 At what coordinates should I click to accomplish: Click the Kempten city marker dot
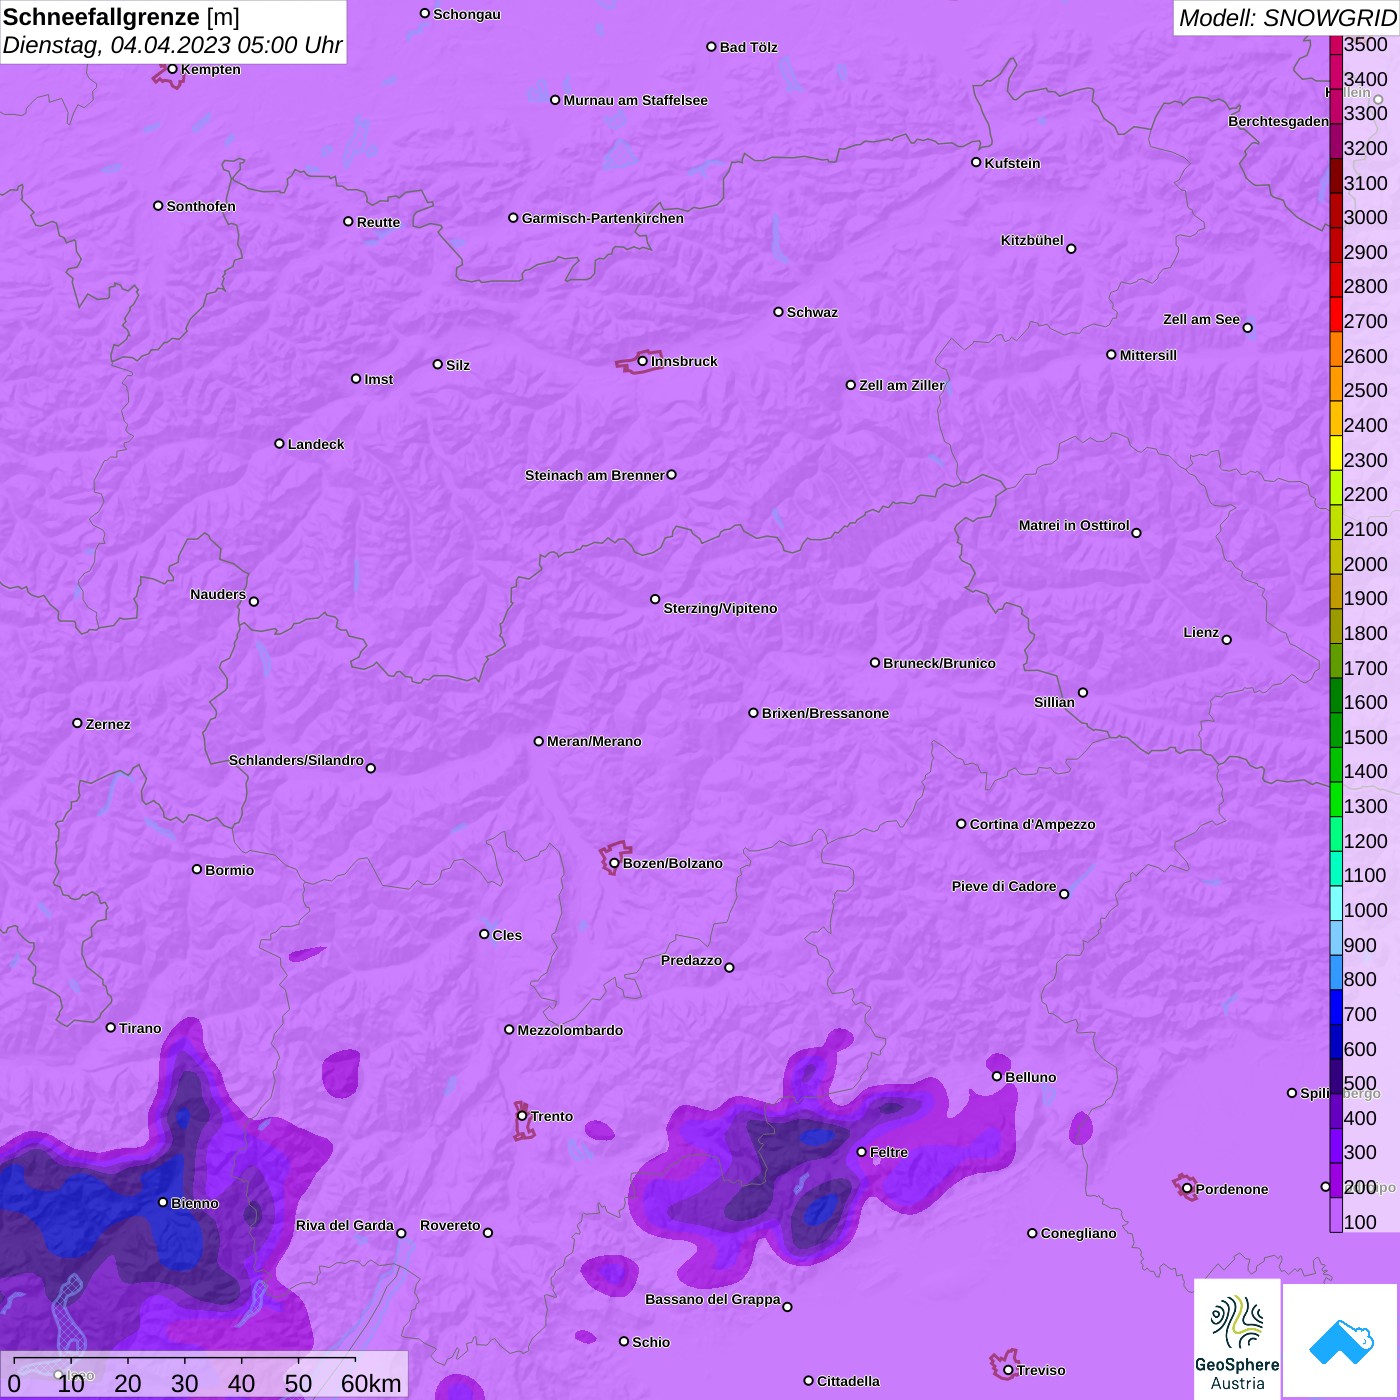[173, 69]
